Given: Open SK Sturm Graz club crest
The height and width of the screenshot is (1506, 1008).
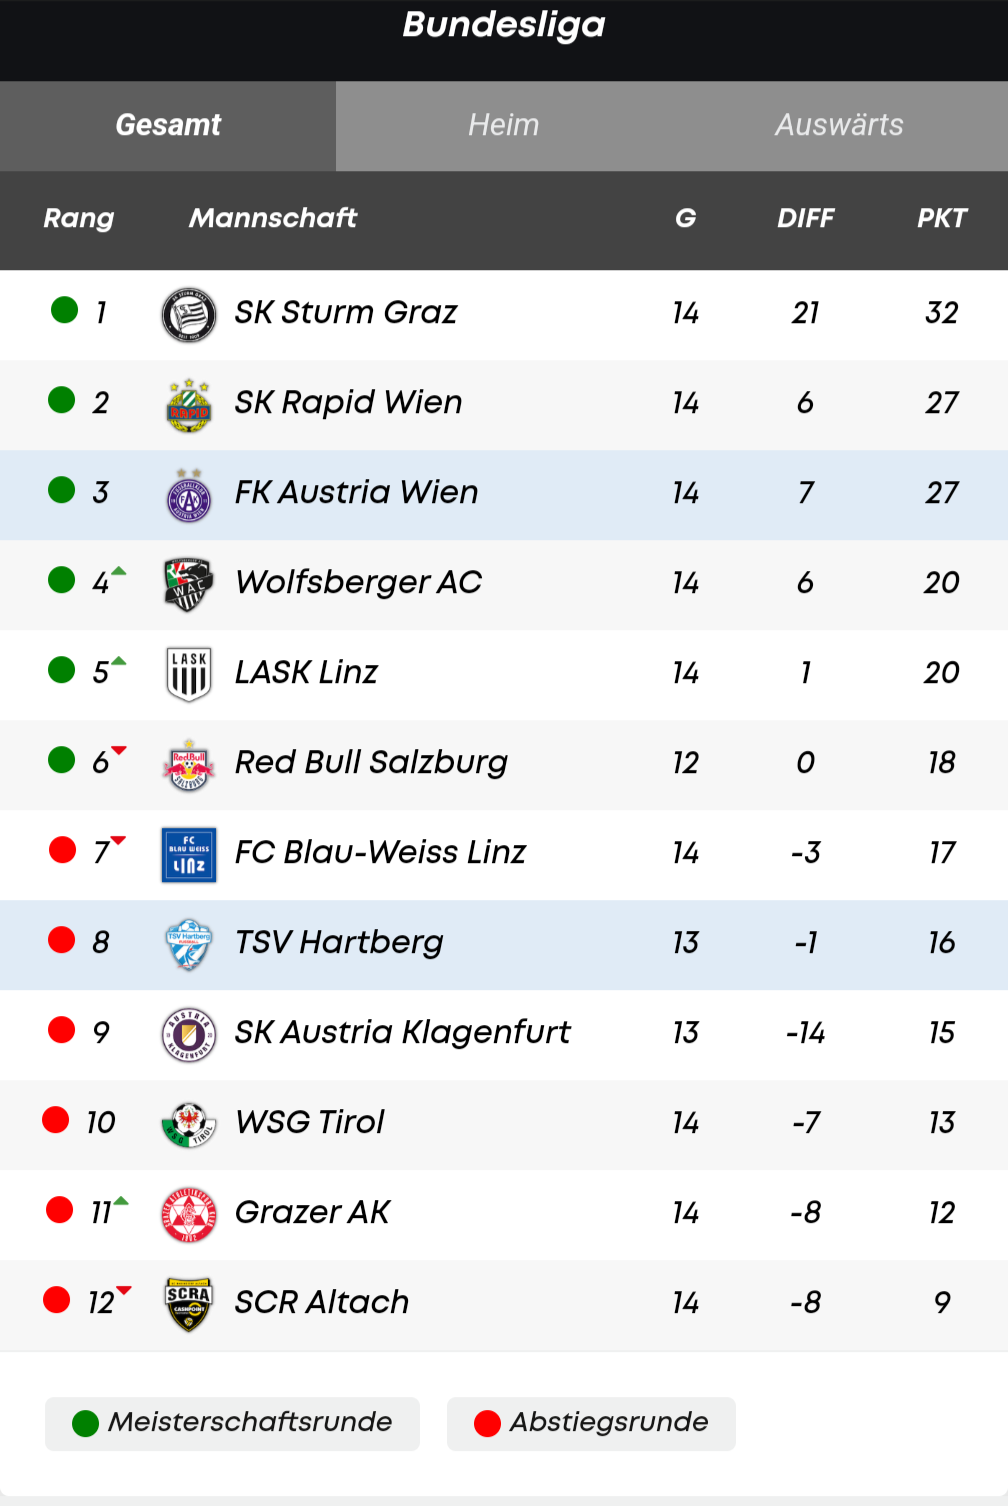Looking at the screenshot, I should [189, 315].
